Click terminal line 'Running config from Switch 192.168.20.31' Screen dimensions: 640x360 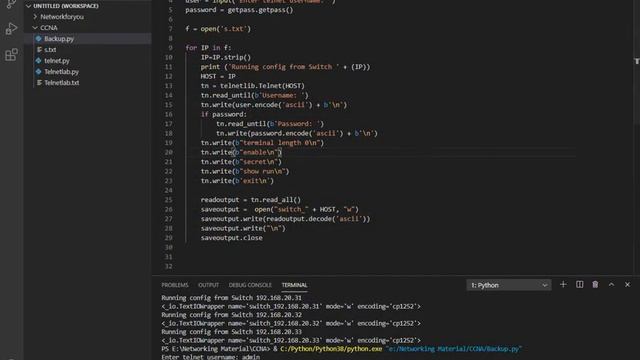(x=231, y=298)
